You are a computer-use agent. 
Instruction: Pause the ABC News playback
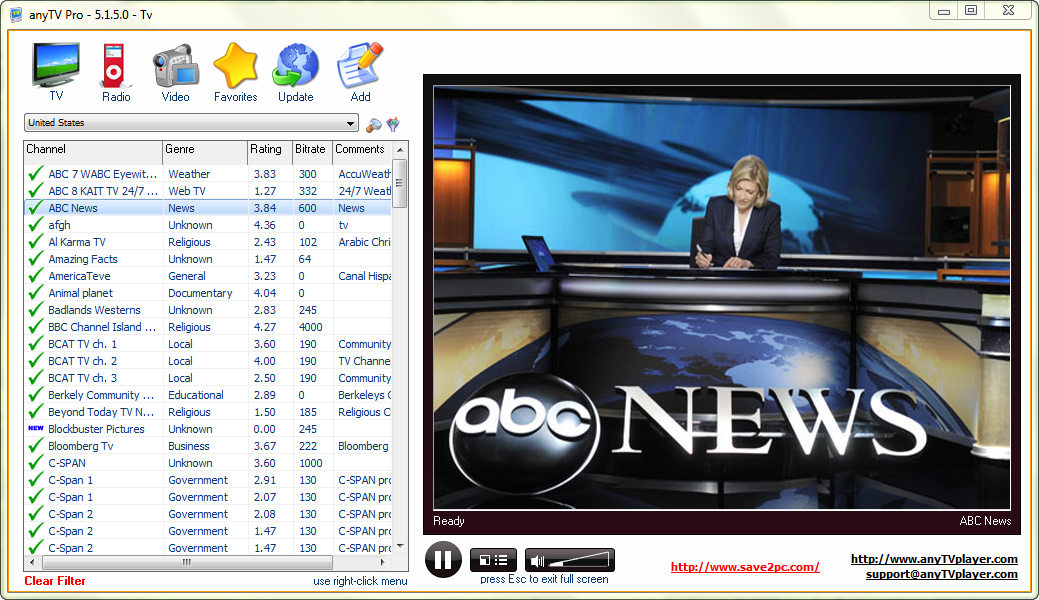443,559
